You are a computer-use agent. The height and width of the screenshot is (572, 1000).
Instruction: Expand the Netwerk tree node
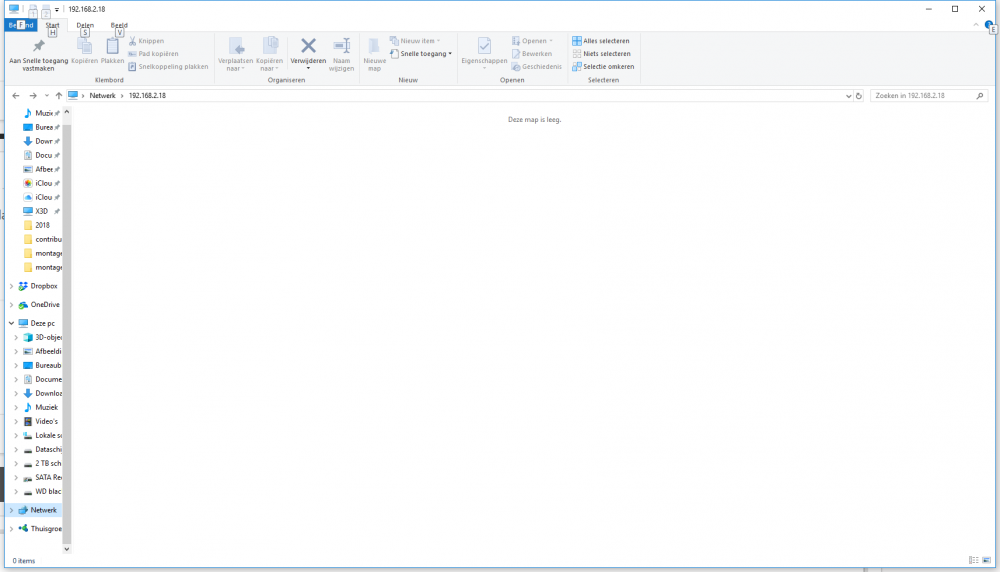[11, 510]
